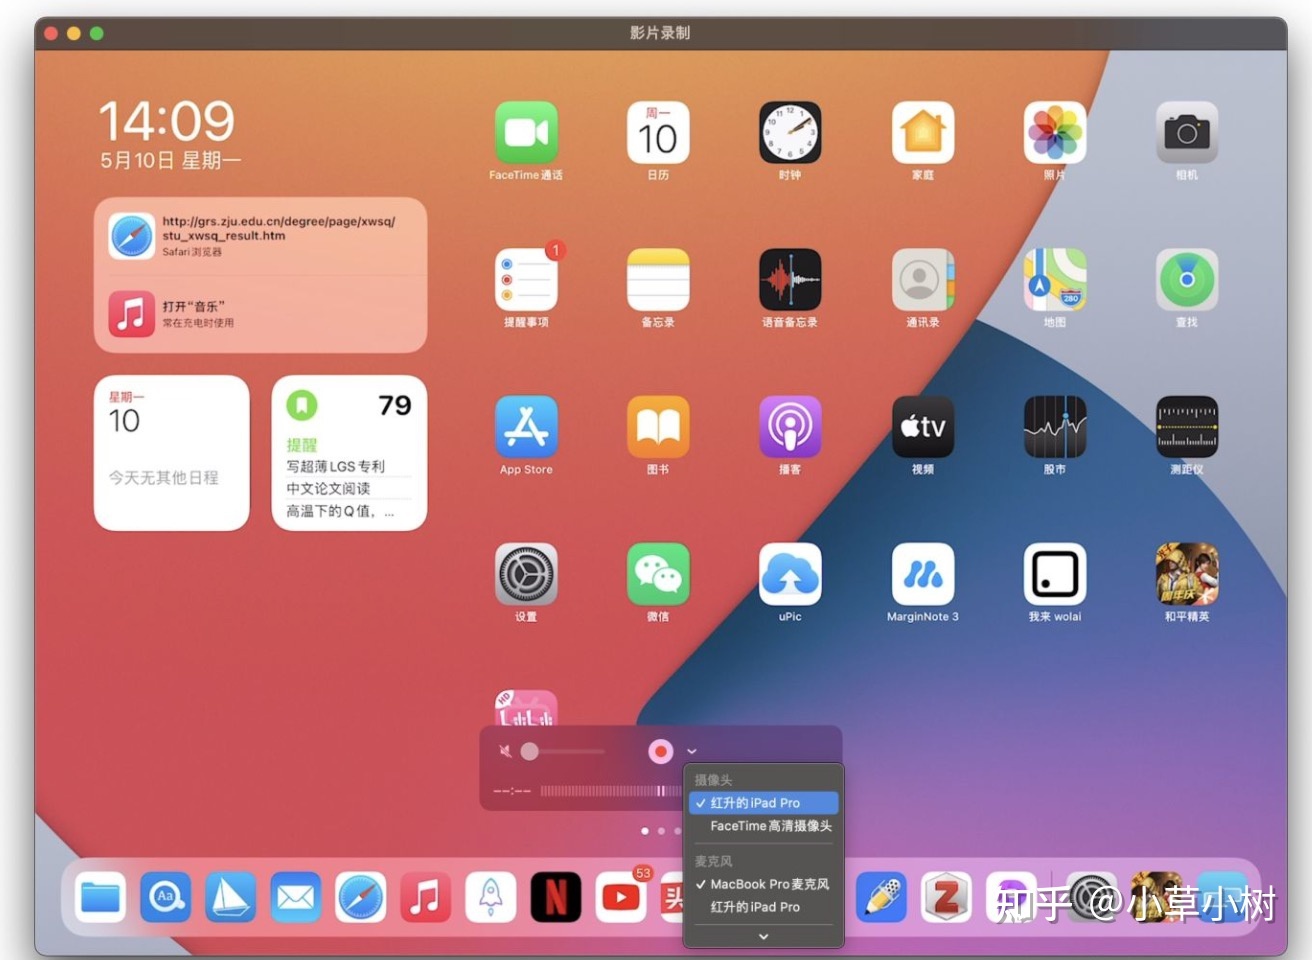
Task: Open YouTube with the 53 badge
Action: [621, 897]
